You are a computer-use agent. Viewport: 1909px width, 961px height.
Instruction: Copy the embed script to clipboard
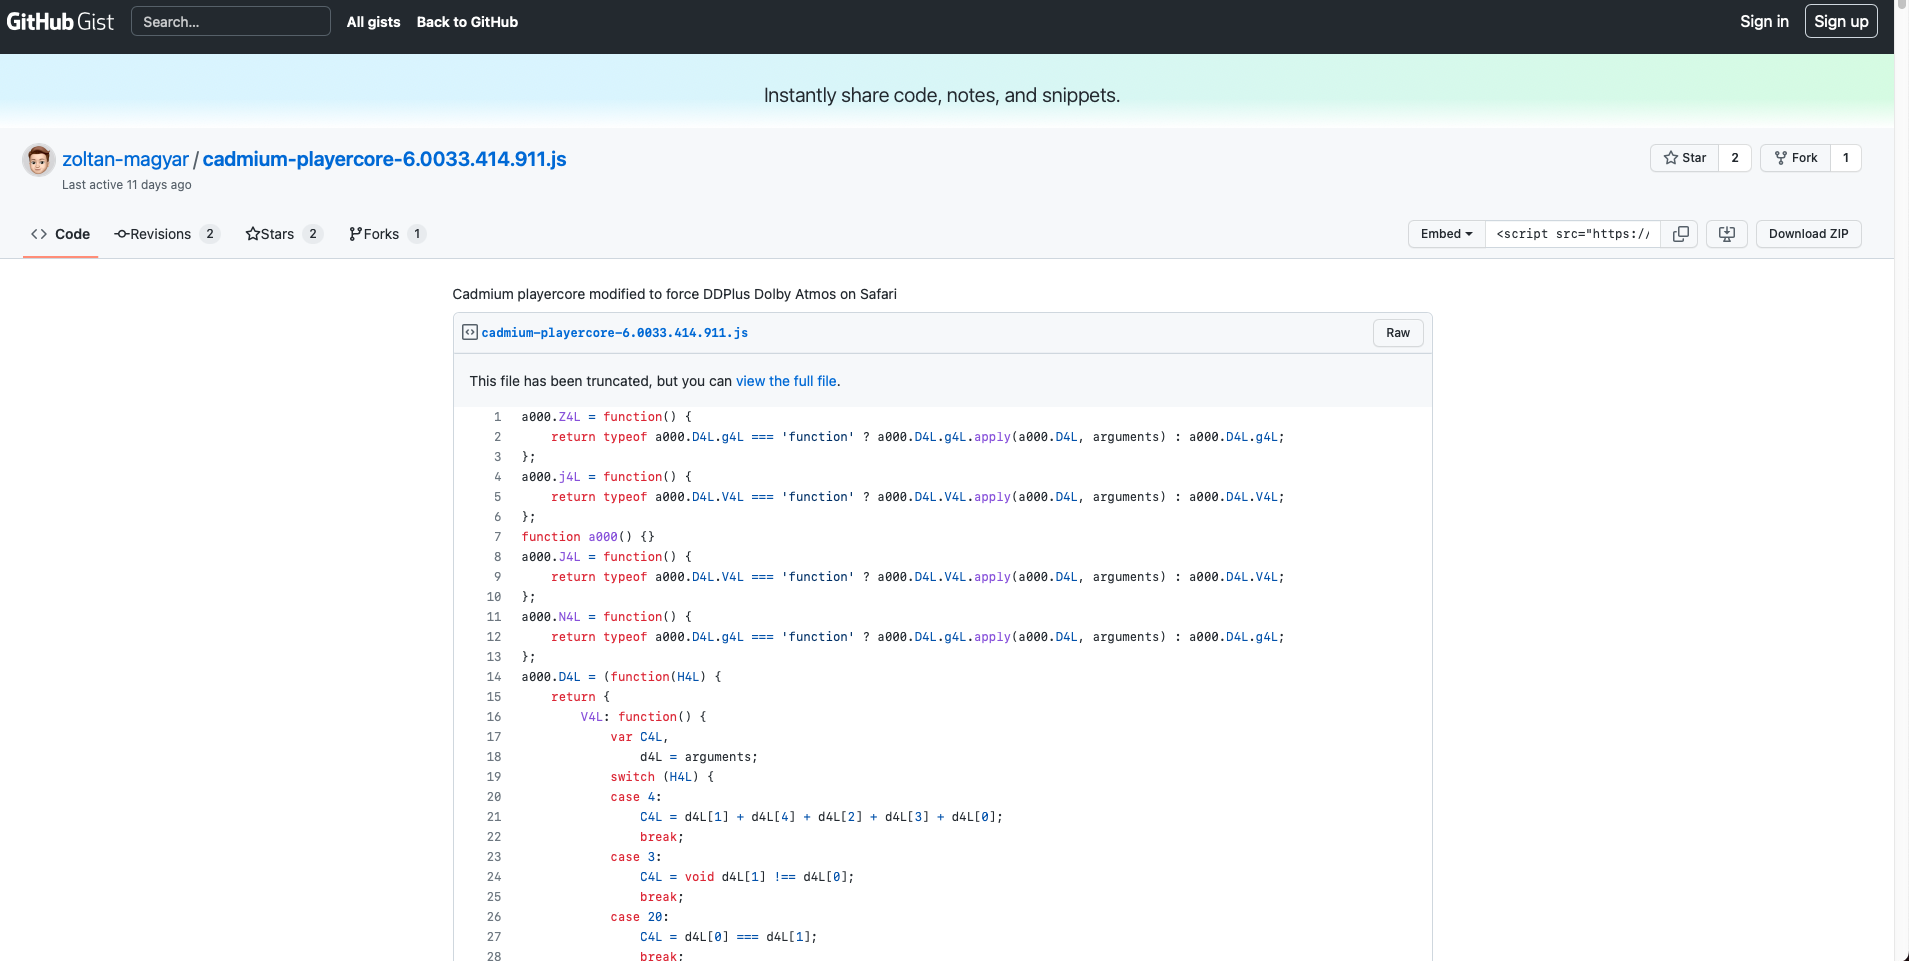tap(1680, 234)
